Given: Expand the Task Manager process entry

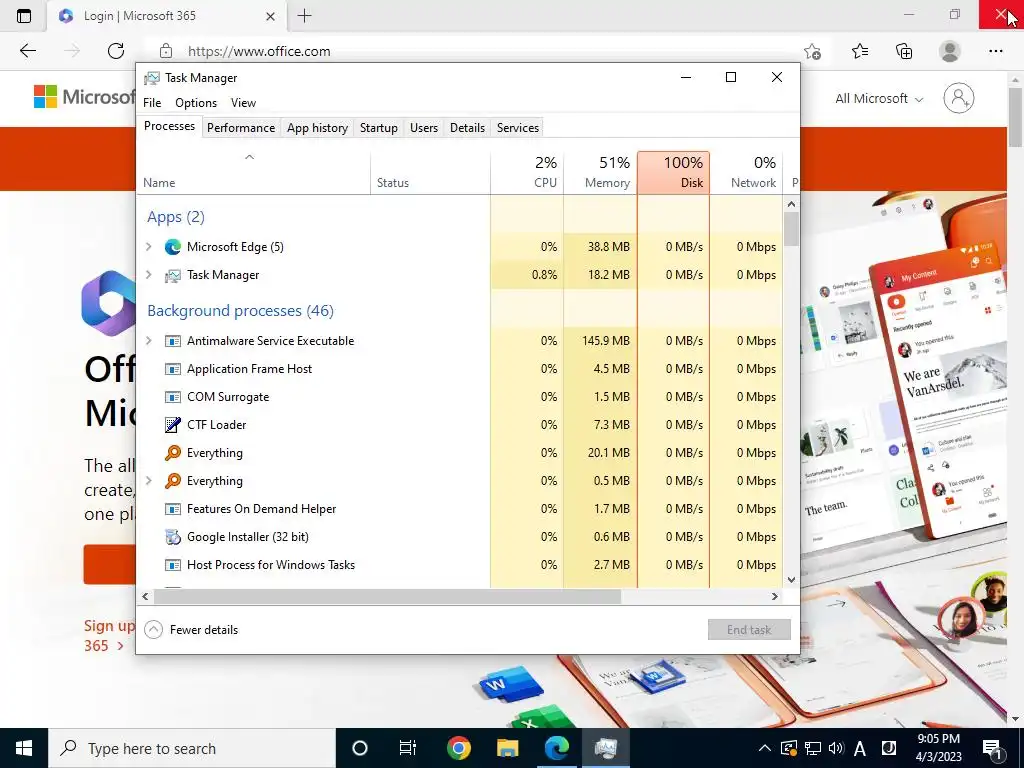Looking at the screenshot, I should [x=148, y=275].
